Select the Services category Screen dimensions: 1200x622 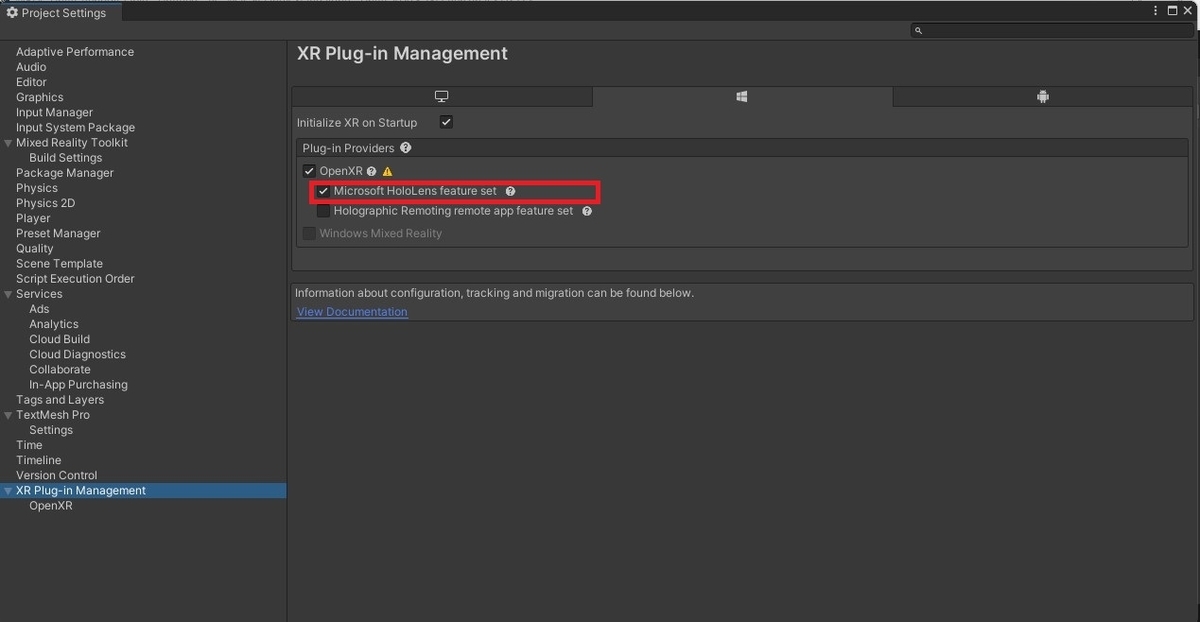point(39,294)
